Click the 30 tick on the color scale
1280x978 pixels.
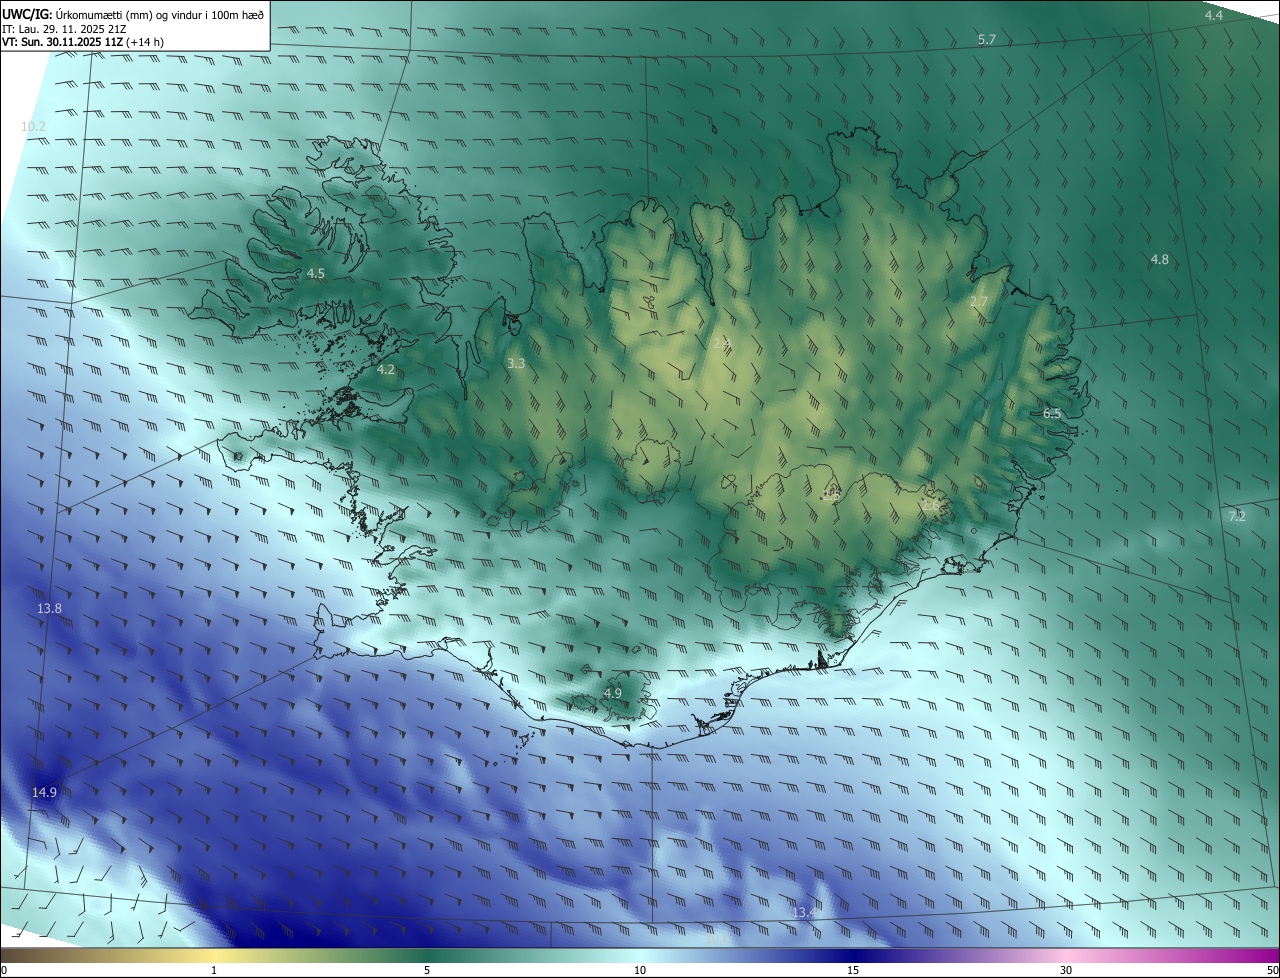tap(1066, 970)
